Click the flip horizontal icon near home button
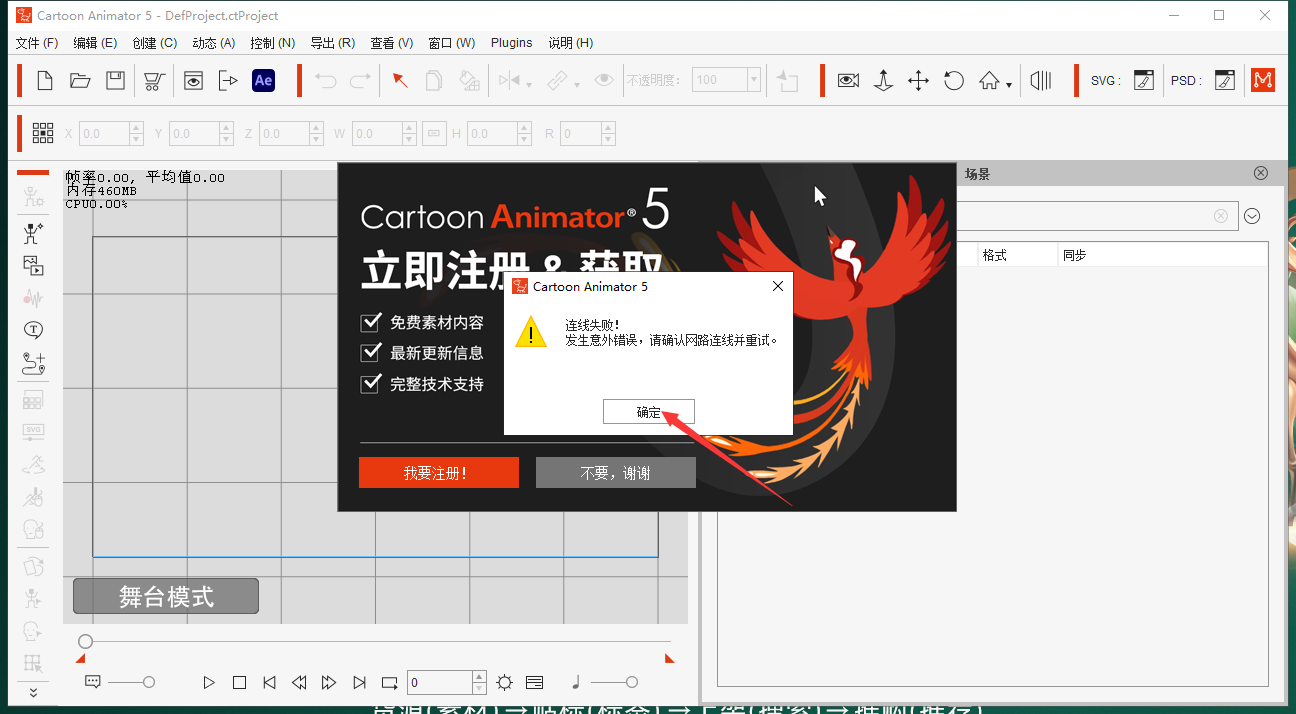This screenshot has width=1296, height=714. pyautogui.click(x=1040, y=80)
